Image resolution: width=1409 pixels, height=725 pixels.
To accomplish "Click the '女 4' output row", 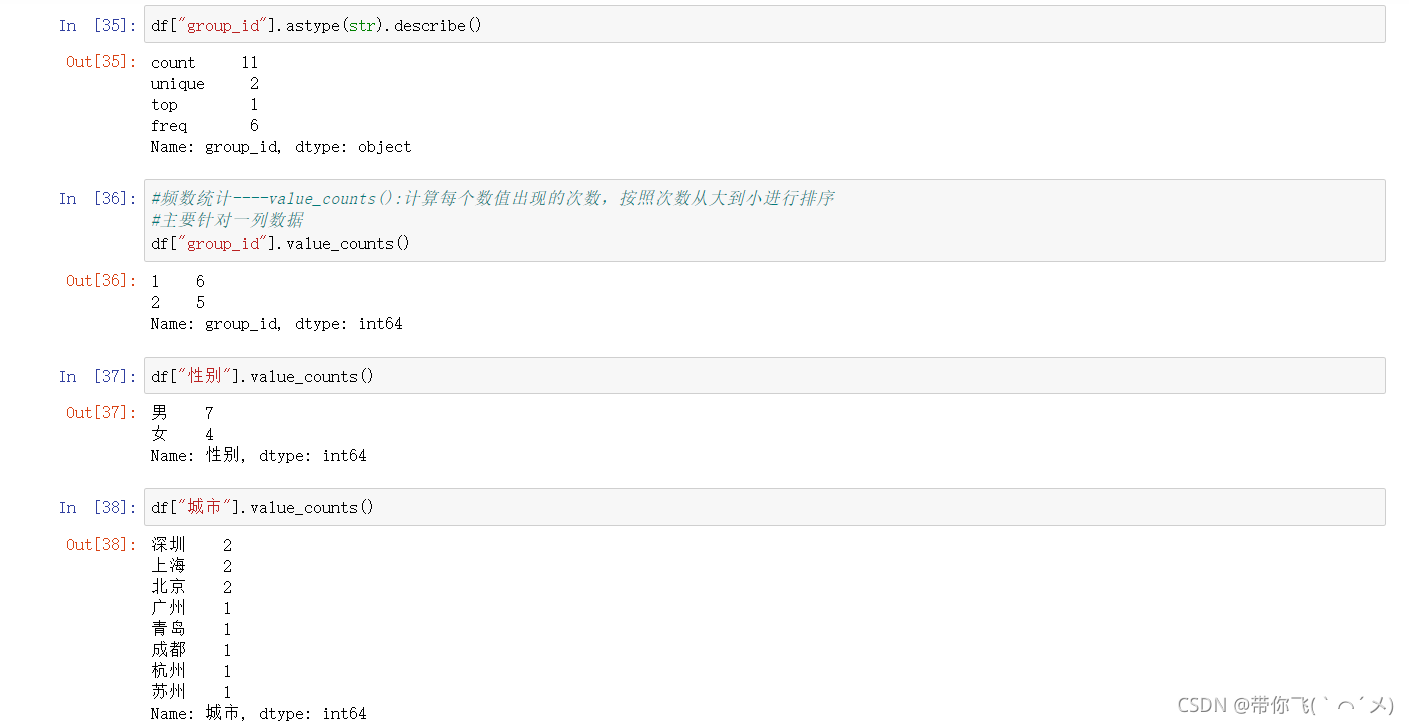I will pyautogui.click(x=183, y=434).
